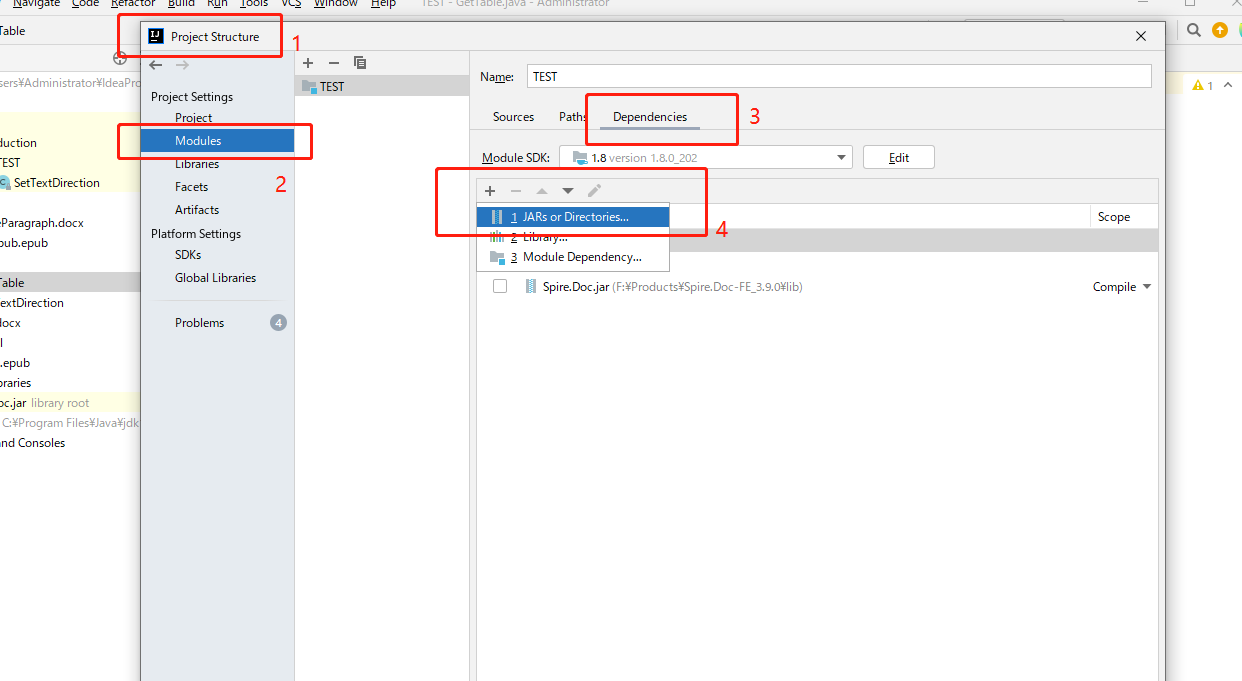The height and width of the screenshot is (681, 1242).
Task: Move dependency down with the down arrow
Action: pos(568,190)
